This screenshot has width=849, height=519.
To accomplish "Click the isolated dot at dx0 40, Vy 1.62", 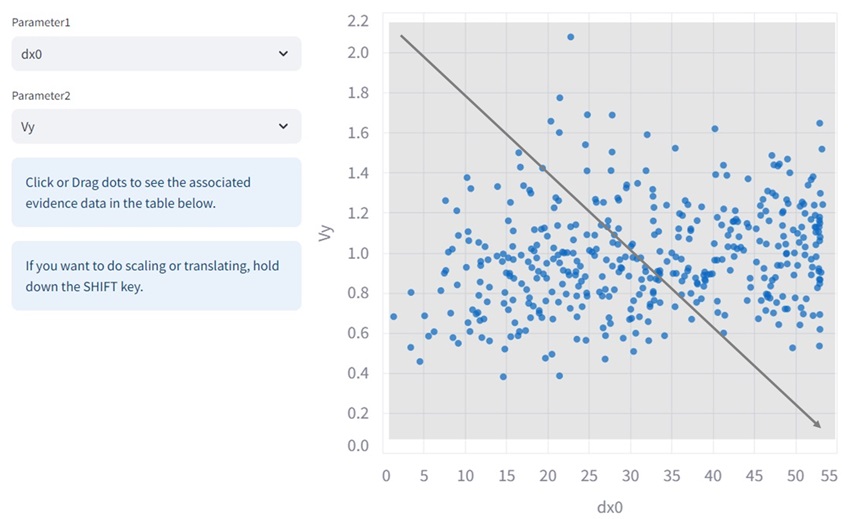I will (714, 129).
